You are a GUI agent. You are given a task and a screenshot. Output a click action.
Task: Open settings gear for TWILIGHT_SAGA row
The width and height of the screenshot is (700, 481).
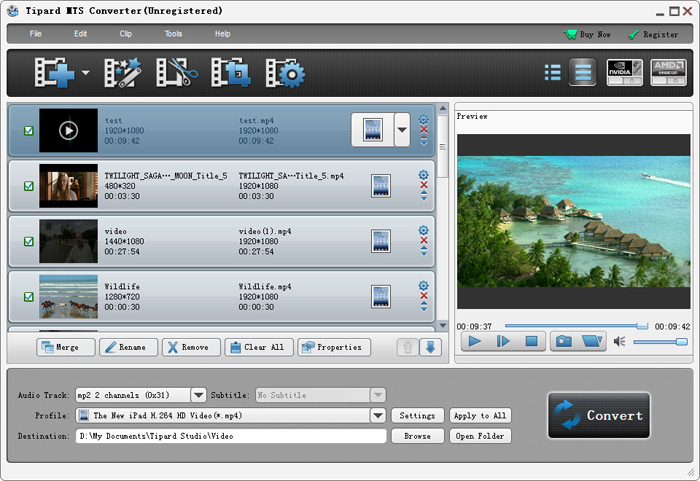424,175
